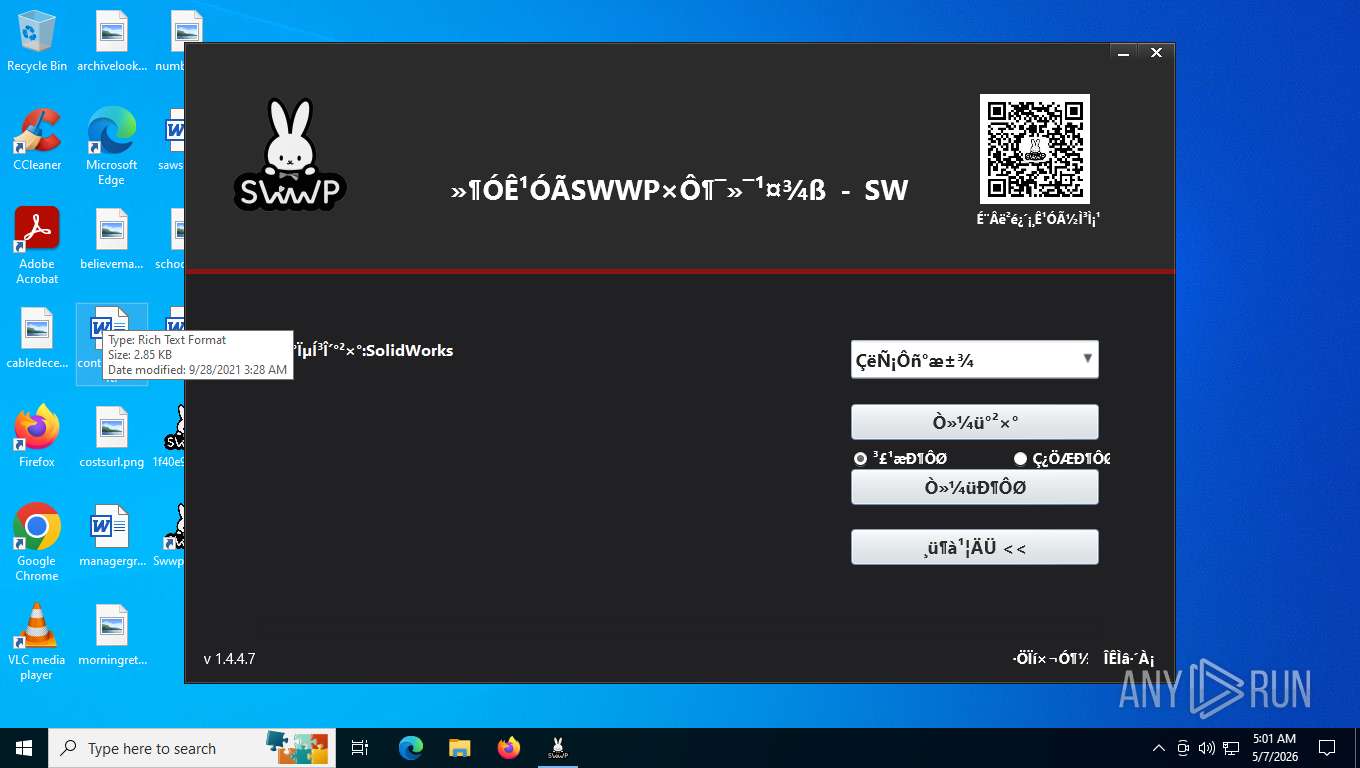Viewport: 1360px width, 768px height.
Task: Open the version selection dropdown
Action: point(975,360)
